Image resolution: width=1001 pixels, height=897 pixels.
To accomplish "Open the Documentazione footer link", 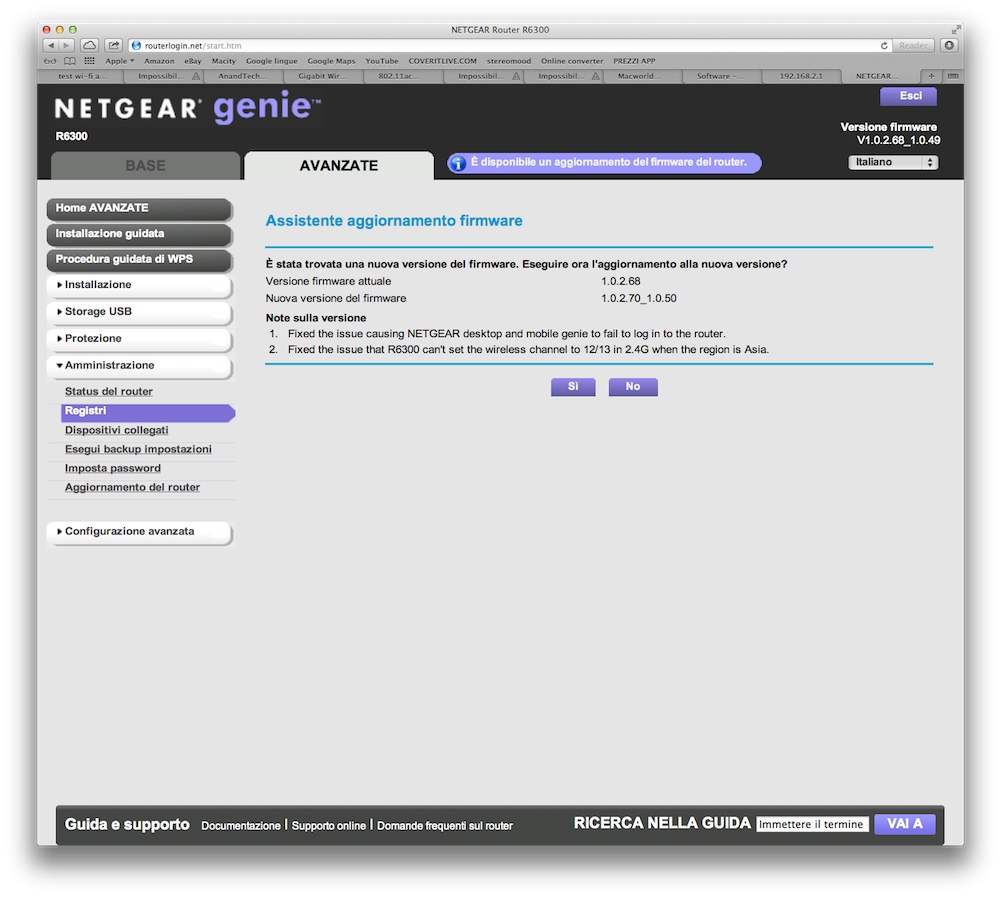I will (x=241, y=825).
